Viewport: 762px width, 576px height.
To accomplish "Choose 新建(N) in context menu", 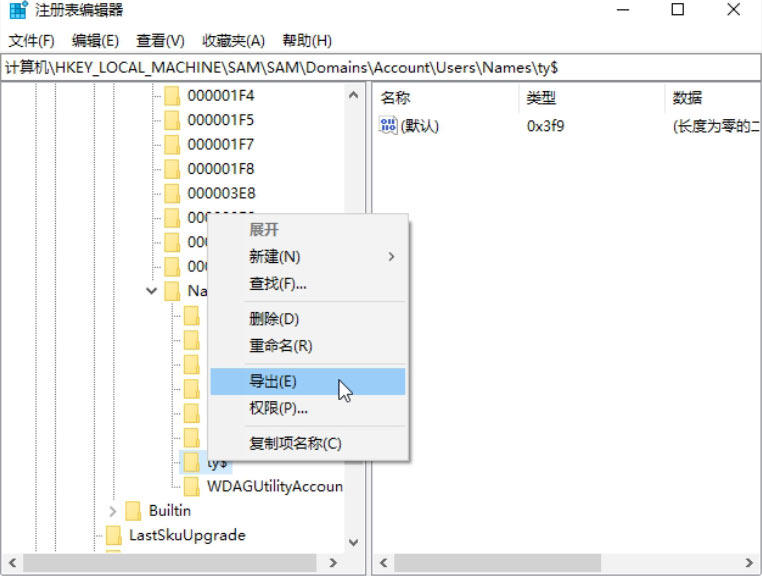I will (308, 257).
